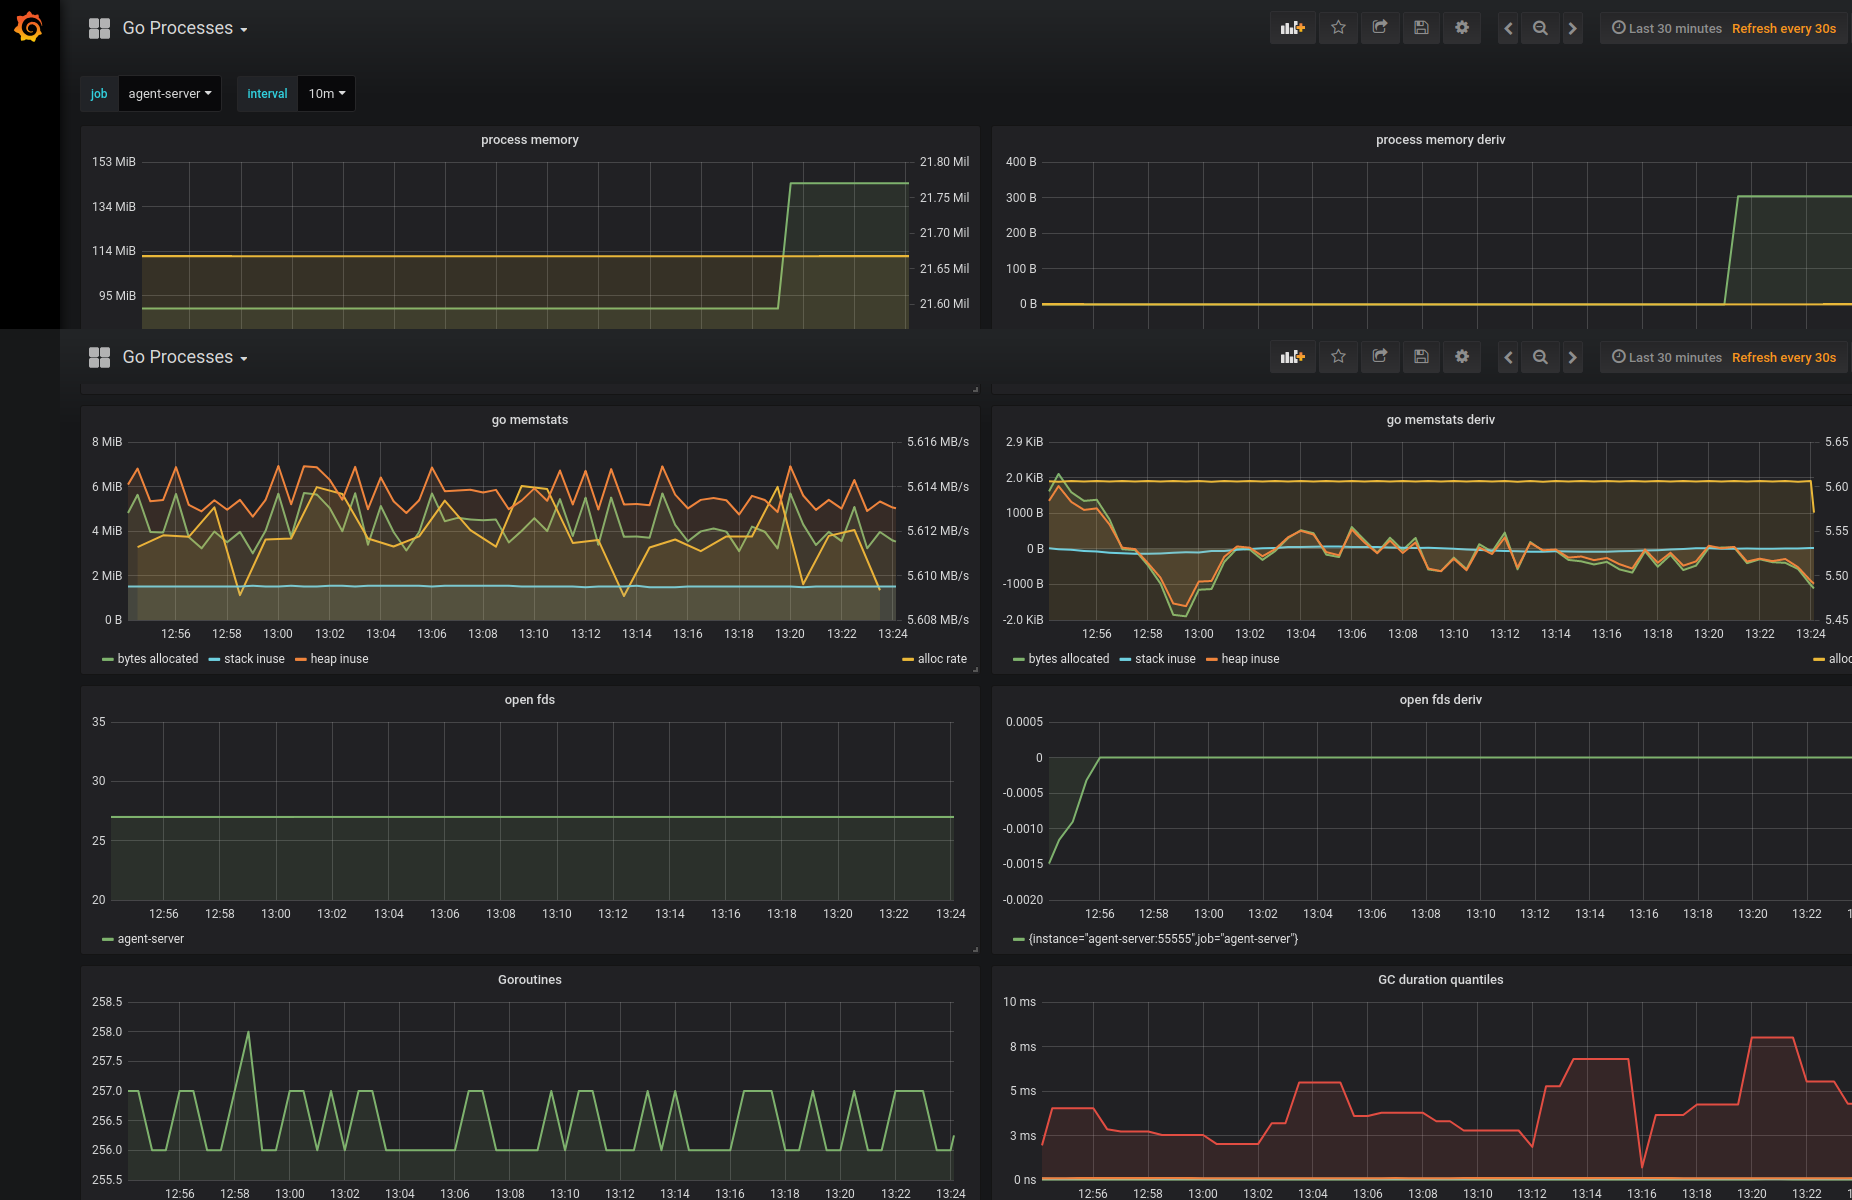
Task: Add panel icon in the header above go memstats deriv
Action: [1292, 357]
